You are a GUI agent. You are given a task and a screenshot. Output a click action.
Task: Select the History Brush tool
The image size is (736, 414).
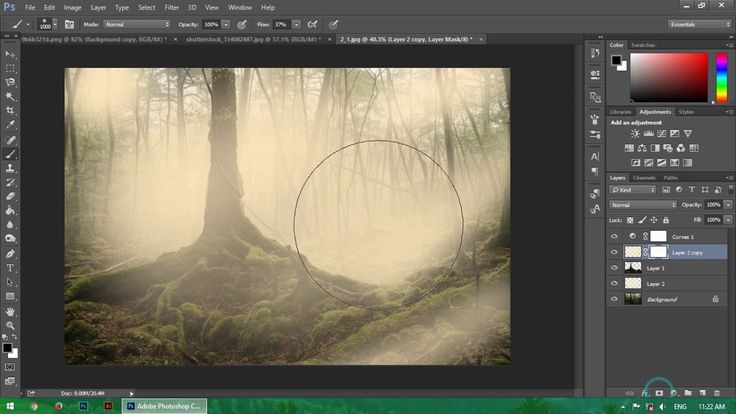click(10, 182)
